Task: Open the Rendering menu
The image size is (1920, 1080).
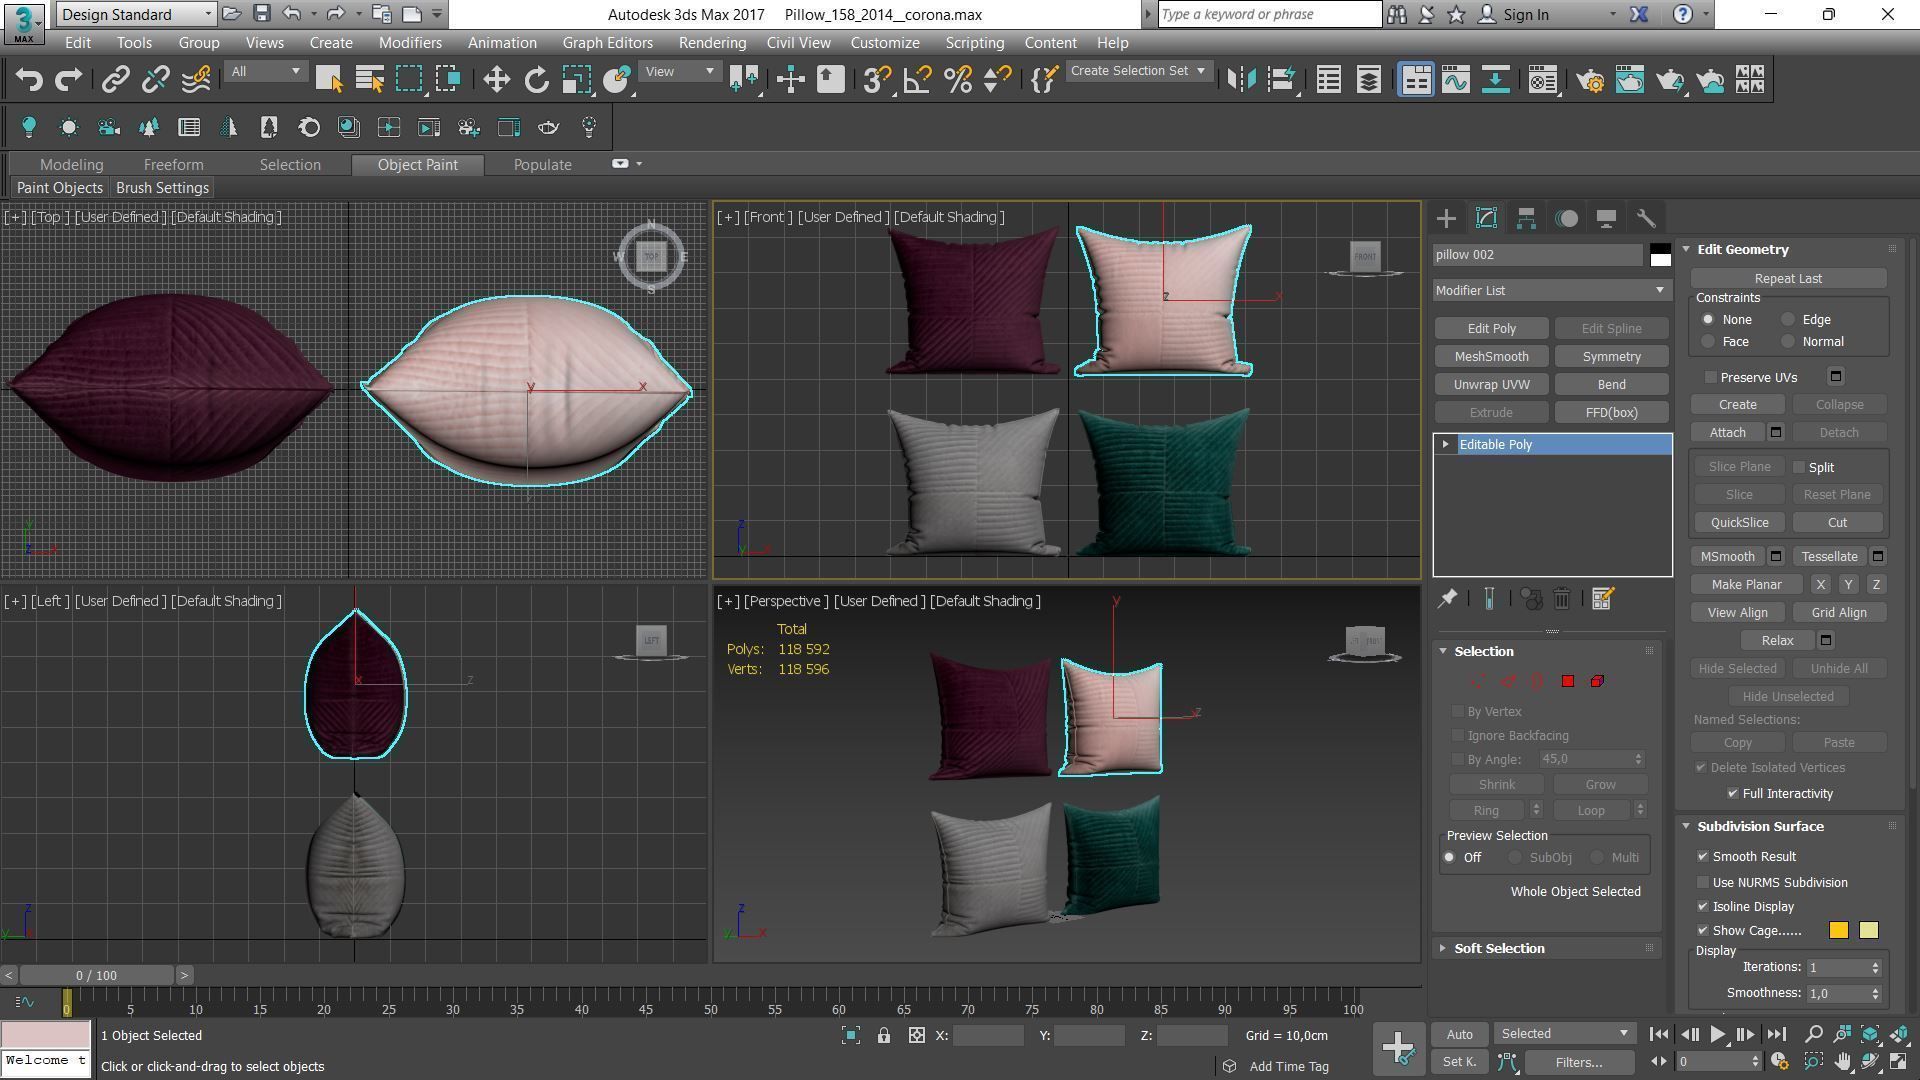Action: click(712, 43)
